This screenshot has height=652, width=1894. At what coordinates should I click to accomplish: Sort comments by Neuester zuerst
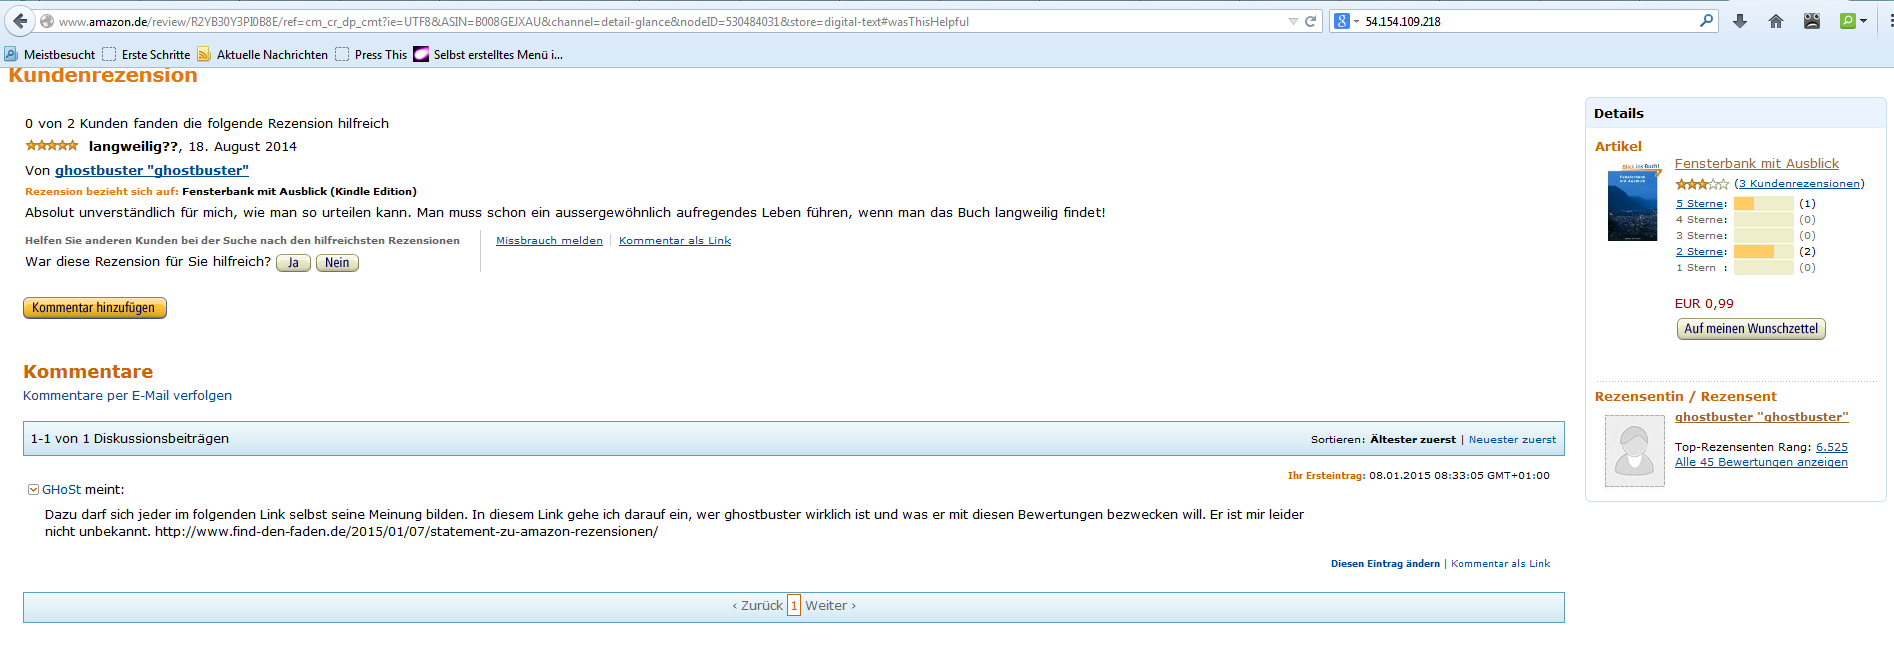click(x=1512, y=440)
